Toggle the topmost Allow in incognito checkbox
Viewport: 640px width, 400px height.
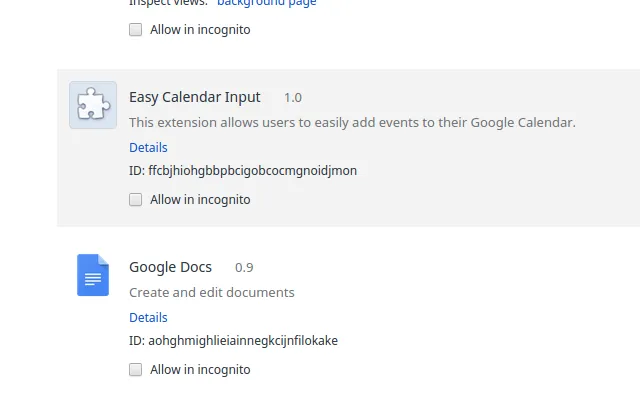136,30
